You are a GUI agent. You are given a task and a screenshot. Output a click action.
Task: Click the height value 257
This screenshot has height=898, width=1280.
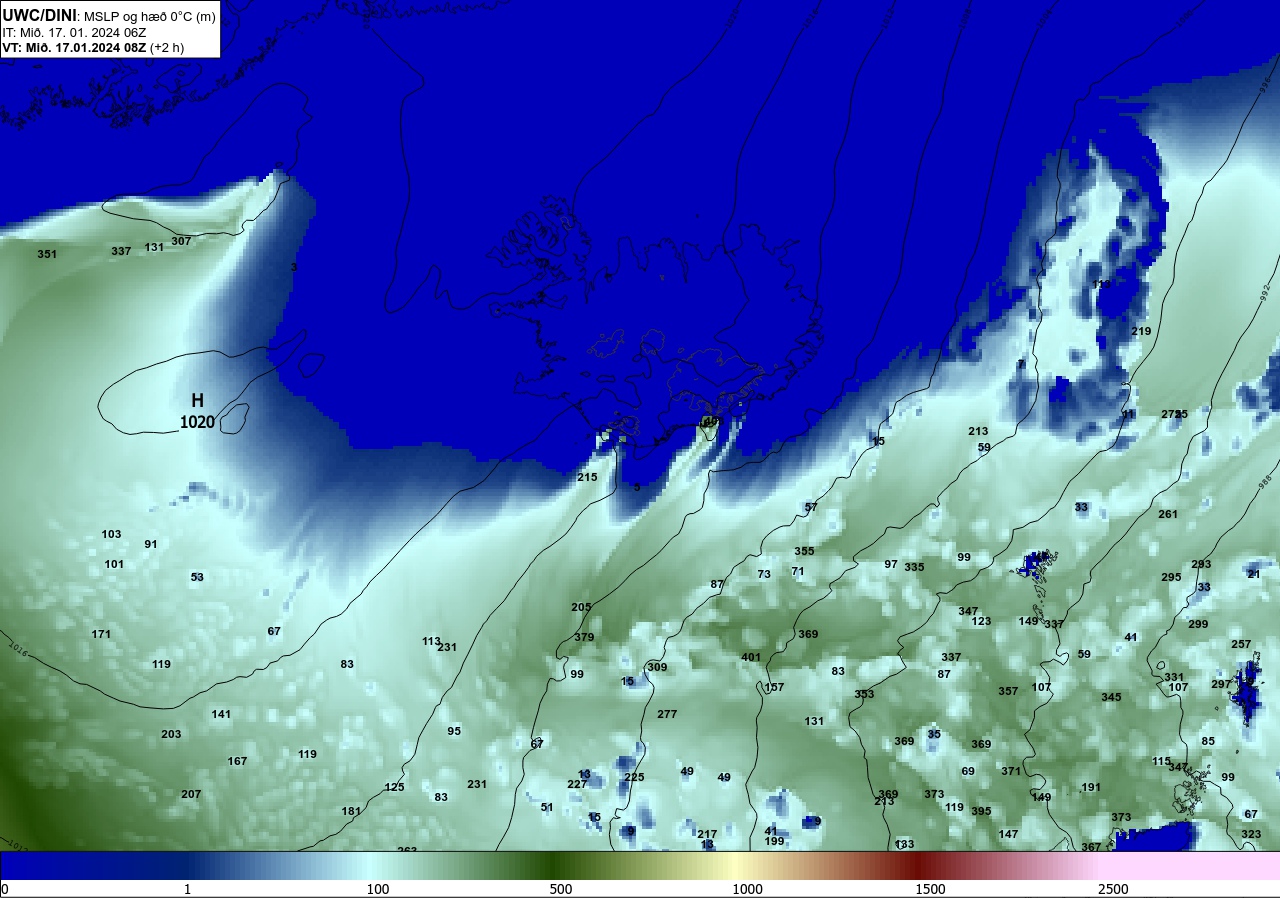pos(1241,644)
